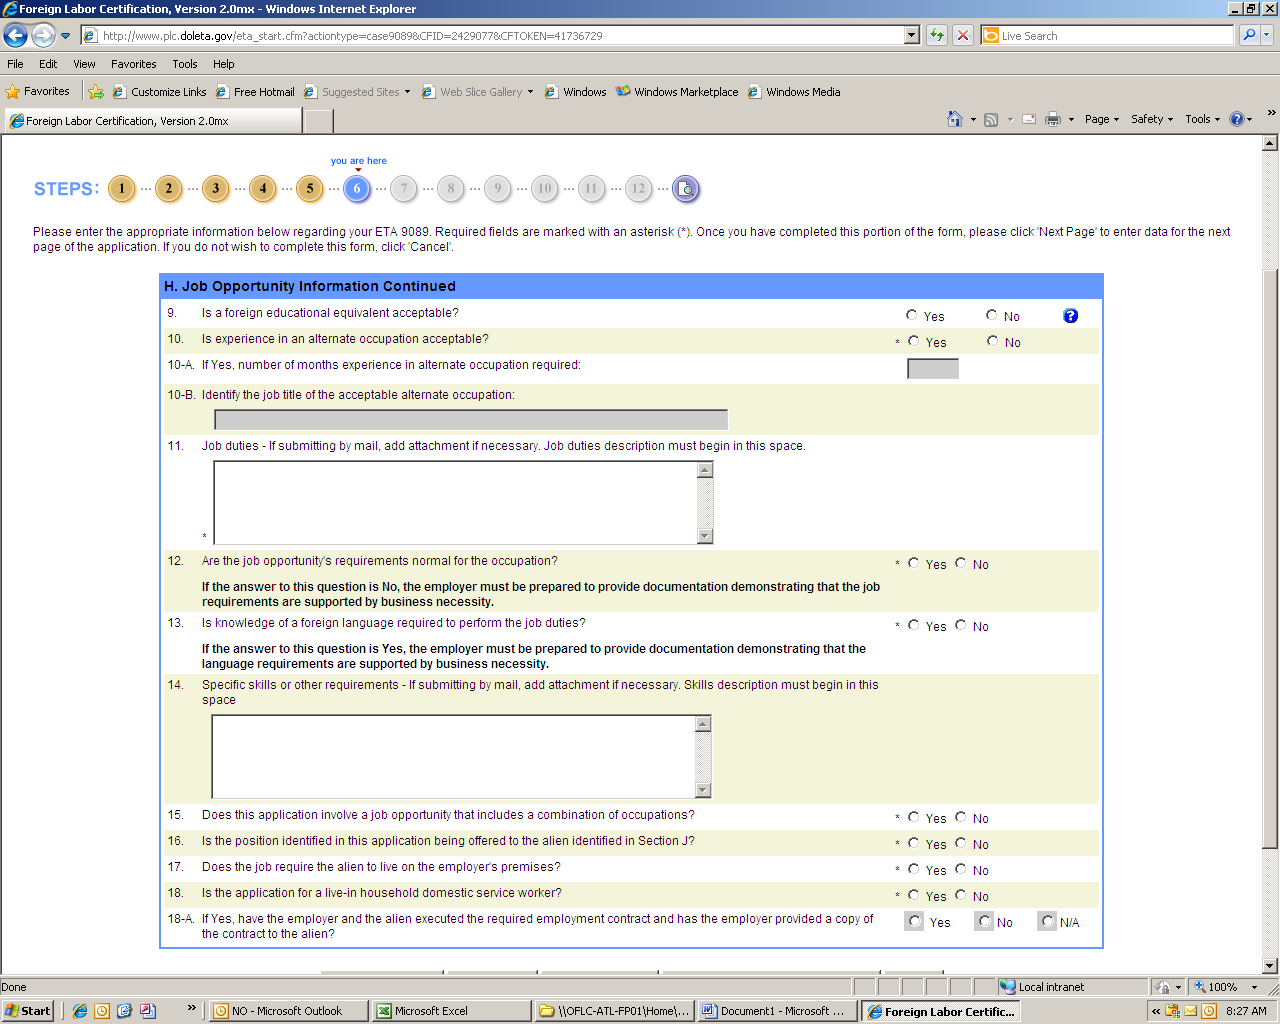Viewport: 1280px width, 1024px height.
Task: Open the Favorites menu in menu bar
Action: click(x=133, y=64)
